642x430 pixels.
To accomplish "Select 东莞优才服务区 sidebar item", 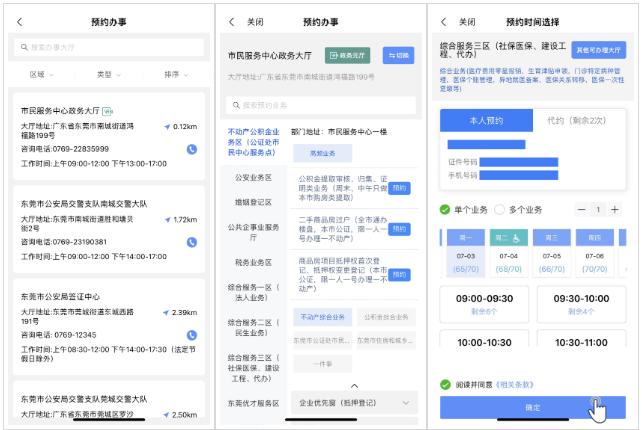I will point(253,403).
